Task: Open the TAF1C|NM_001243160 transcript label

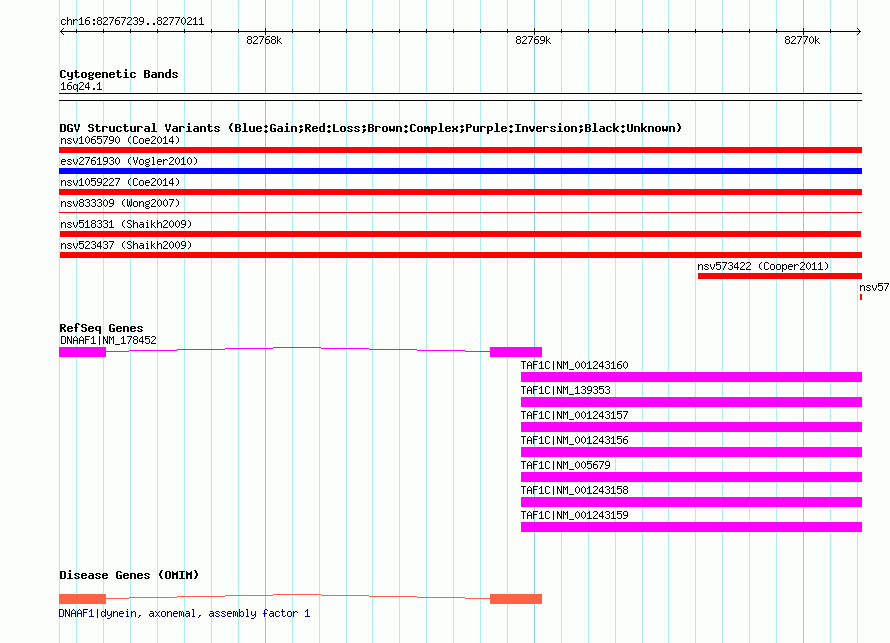Action: pos(574,365)
